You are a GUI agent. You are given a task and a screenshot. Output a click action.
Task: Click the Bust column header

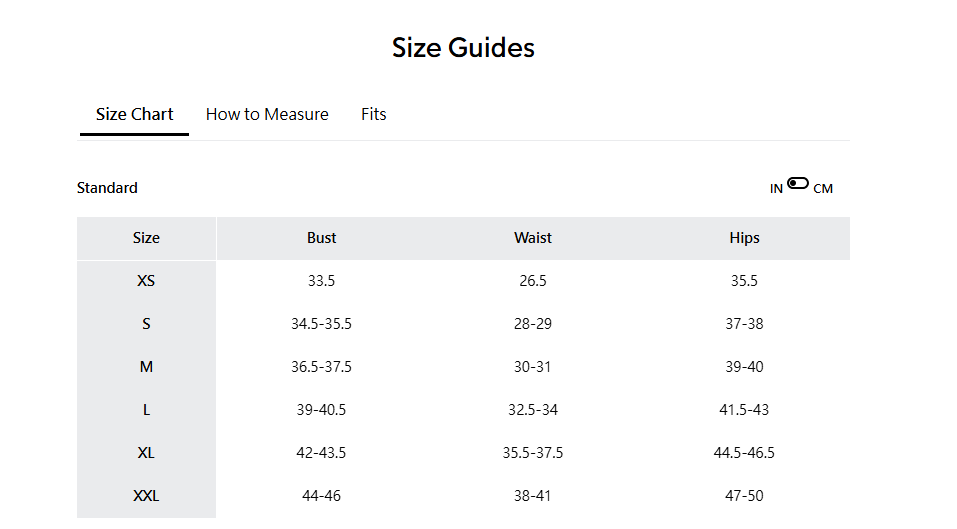point(321,238)
